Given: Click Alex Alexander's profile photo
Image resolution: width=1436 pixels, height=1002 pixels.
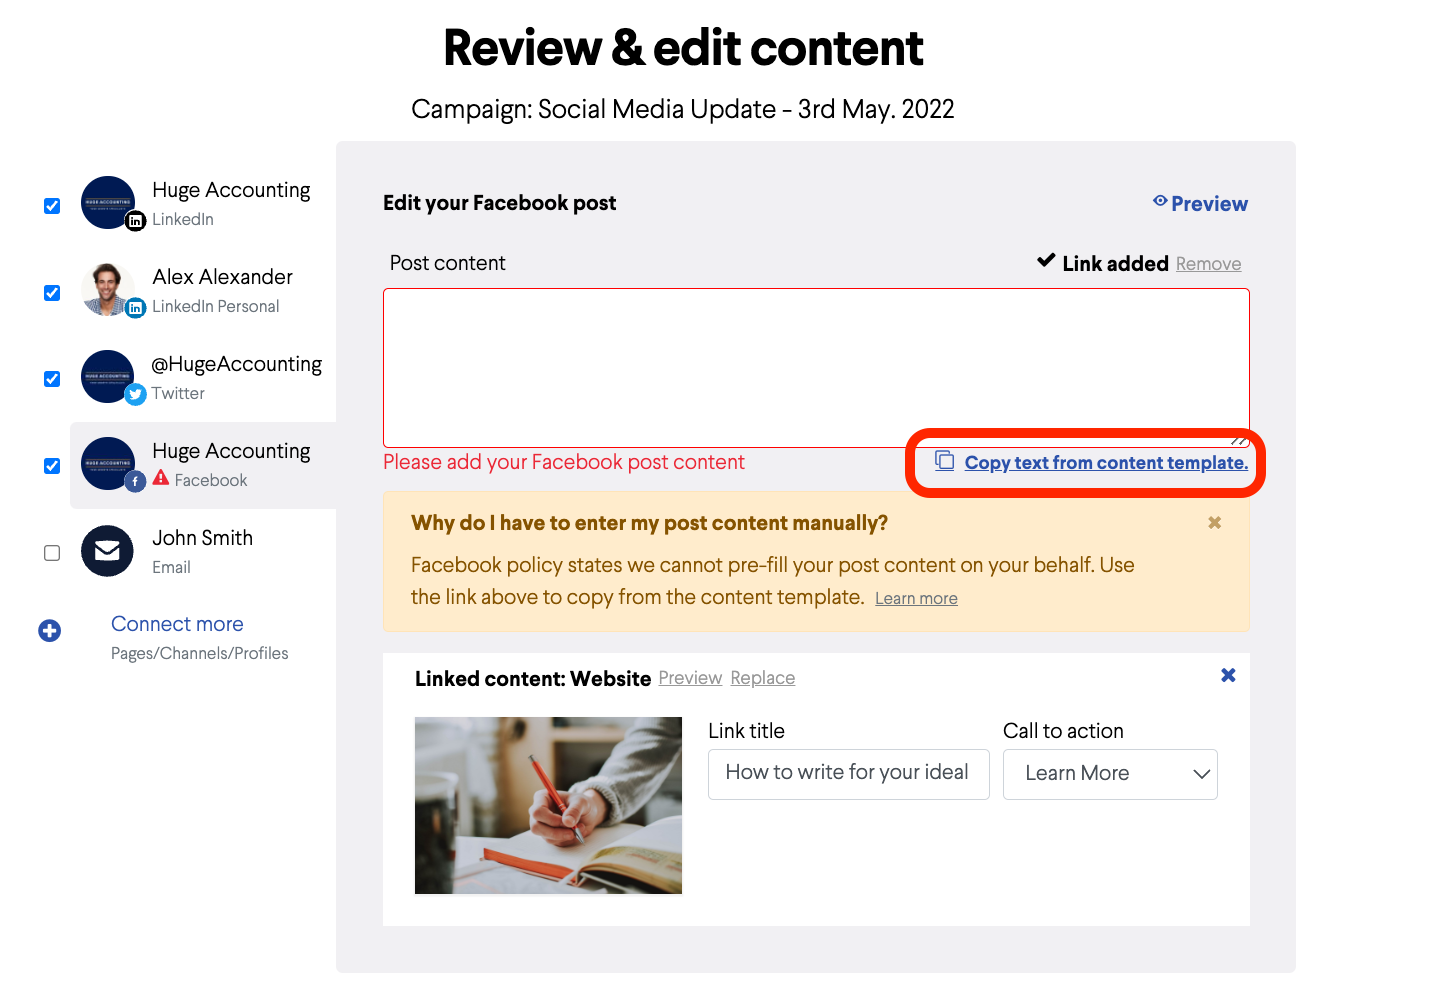Looking at the screenshot, I should pos(107,289).
